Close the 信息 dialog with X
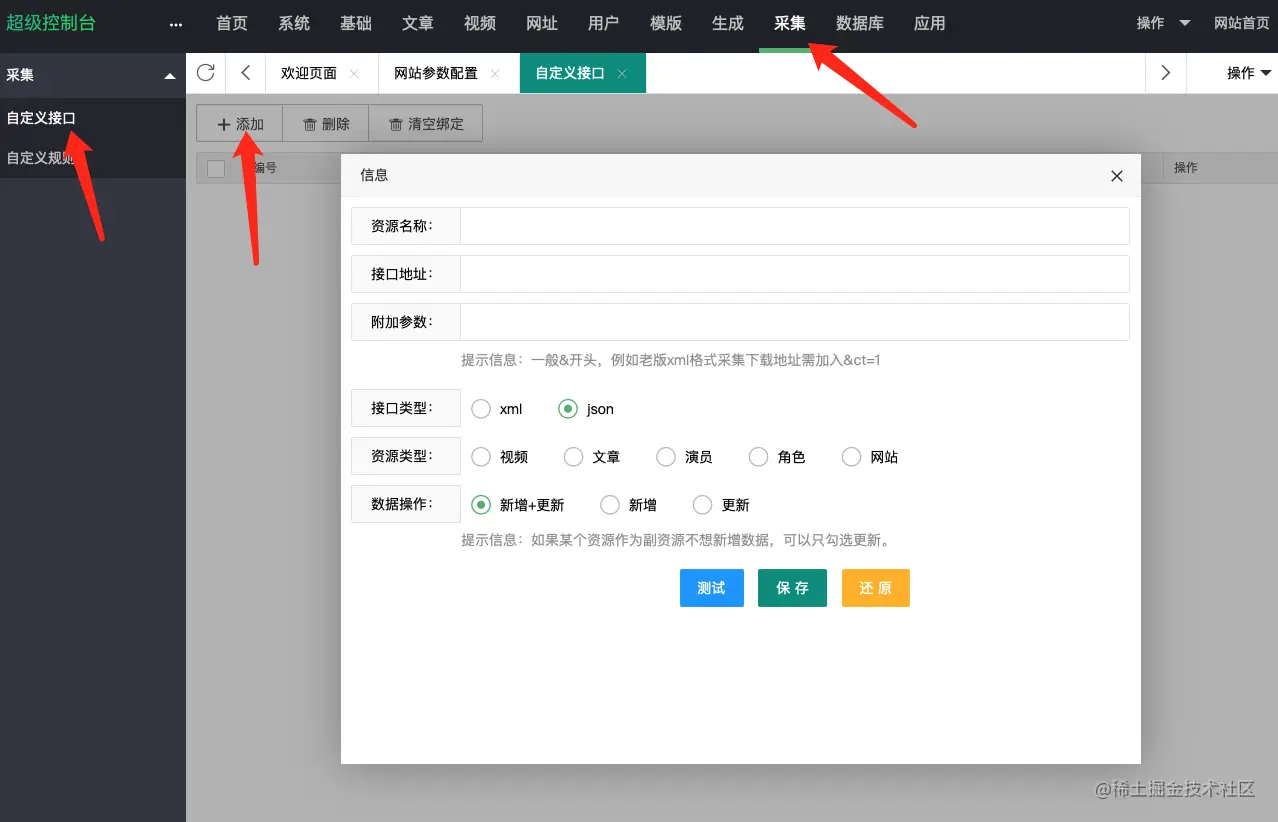 point(1117,176)
